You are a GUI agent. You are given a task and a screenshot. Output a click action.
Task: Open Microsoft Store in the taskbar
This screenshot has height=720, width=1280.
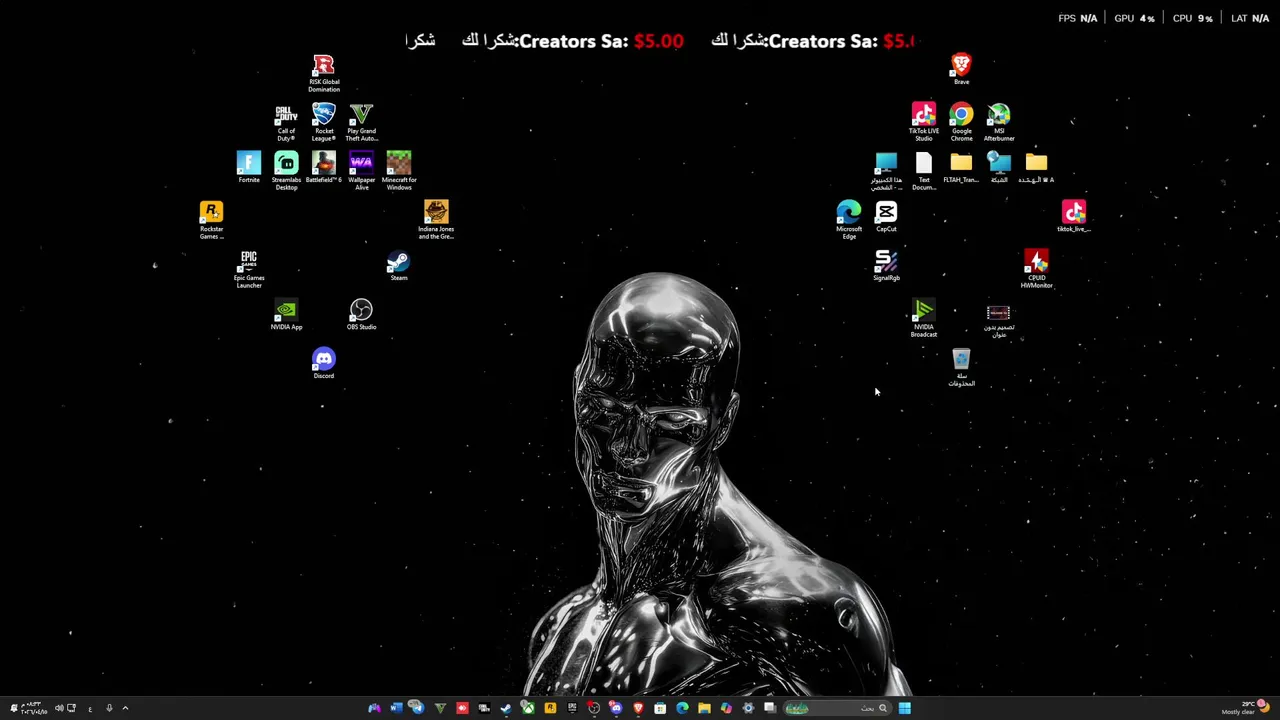[660, 708]
